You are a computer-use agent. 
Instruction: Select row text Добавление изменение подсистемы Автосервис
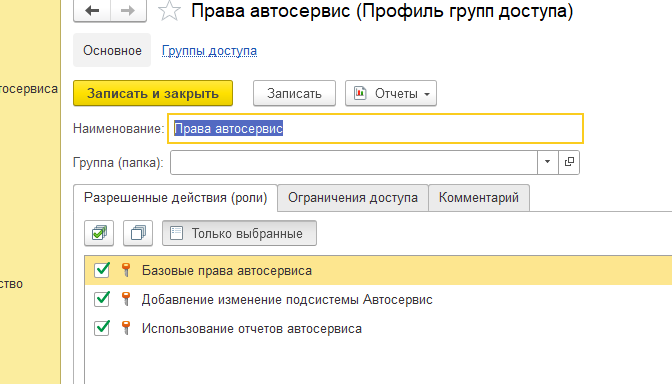click(287, 300)
